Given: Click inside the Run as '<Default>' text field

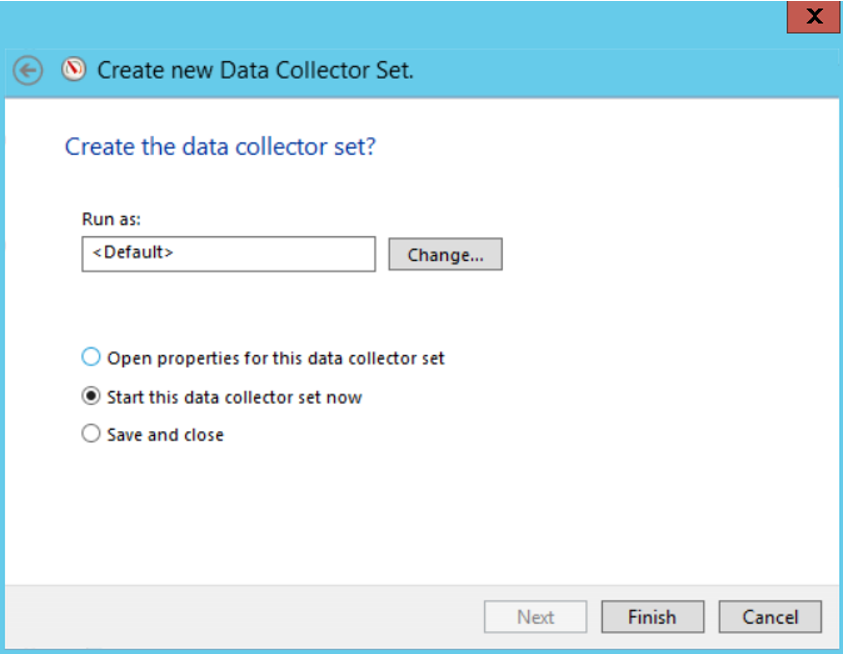Looking at the screenshot, I should pyautogui.click(x=228, y=254).
